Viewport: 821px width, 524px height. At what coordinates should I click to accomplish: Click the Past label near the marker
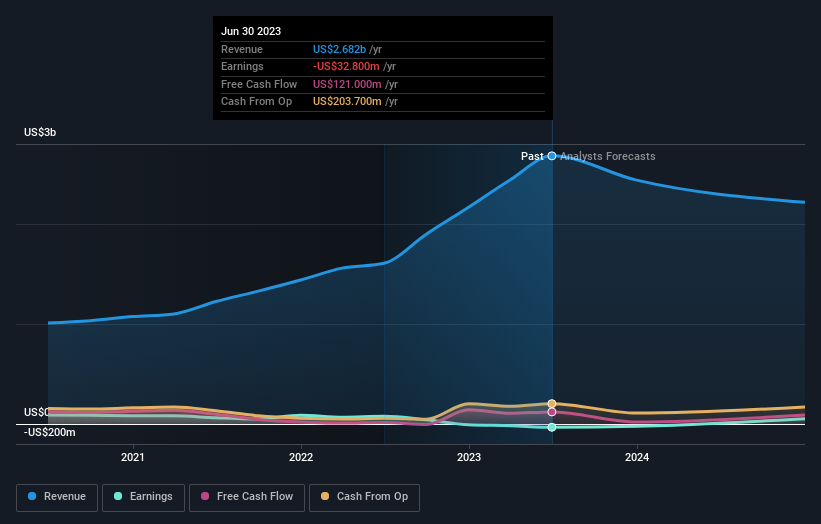pos(532,156)
